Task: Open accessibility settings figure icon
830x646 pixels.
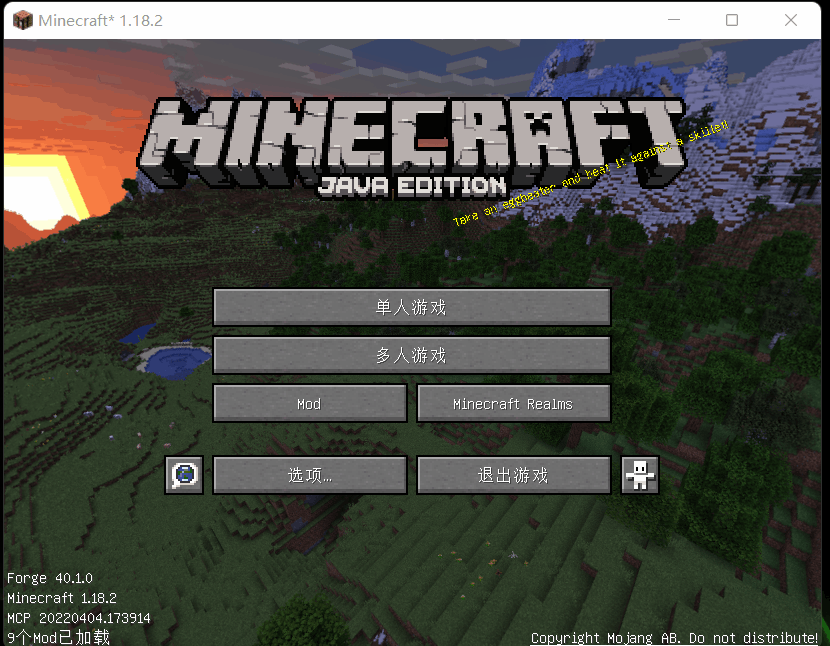Action: click(640, 475)
